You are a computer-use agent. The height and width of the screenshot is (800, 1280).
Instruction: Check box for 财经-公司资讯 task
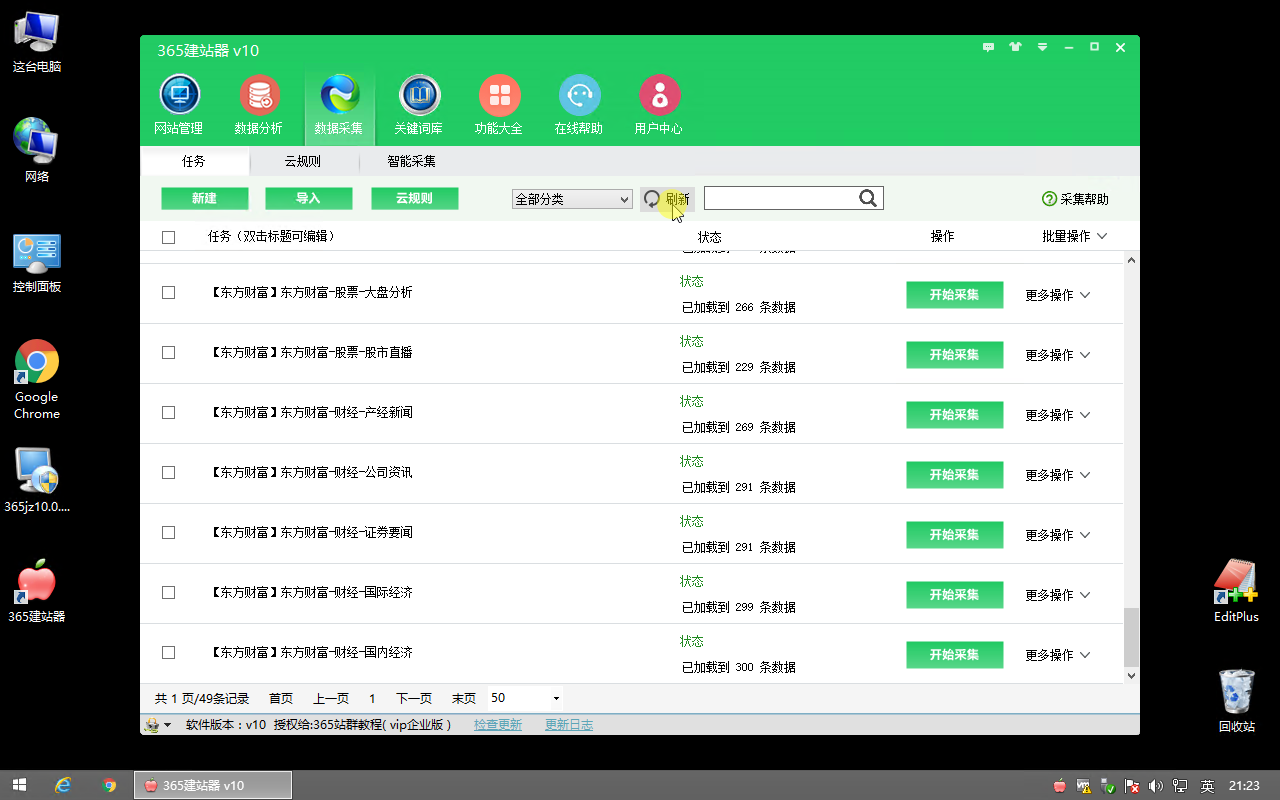[168, 472]
